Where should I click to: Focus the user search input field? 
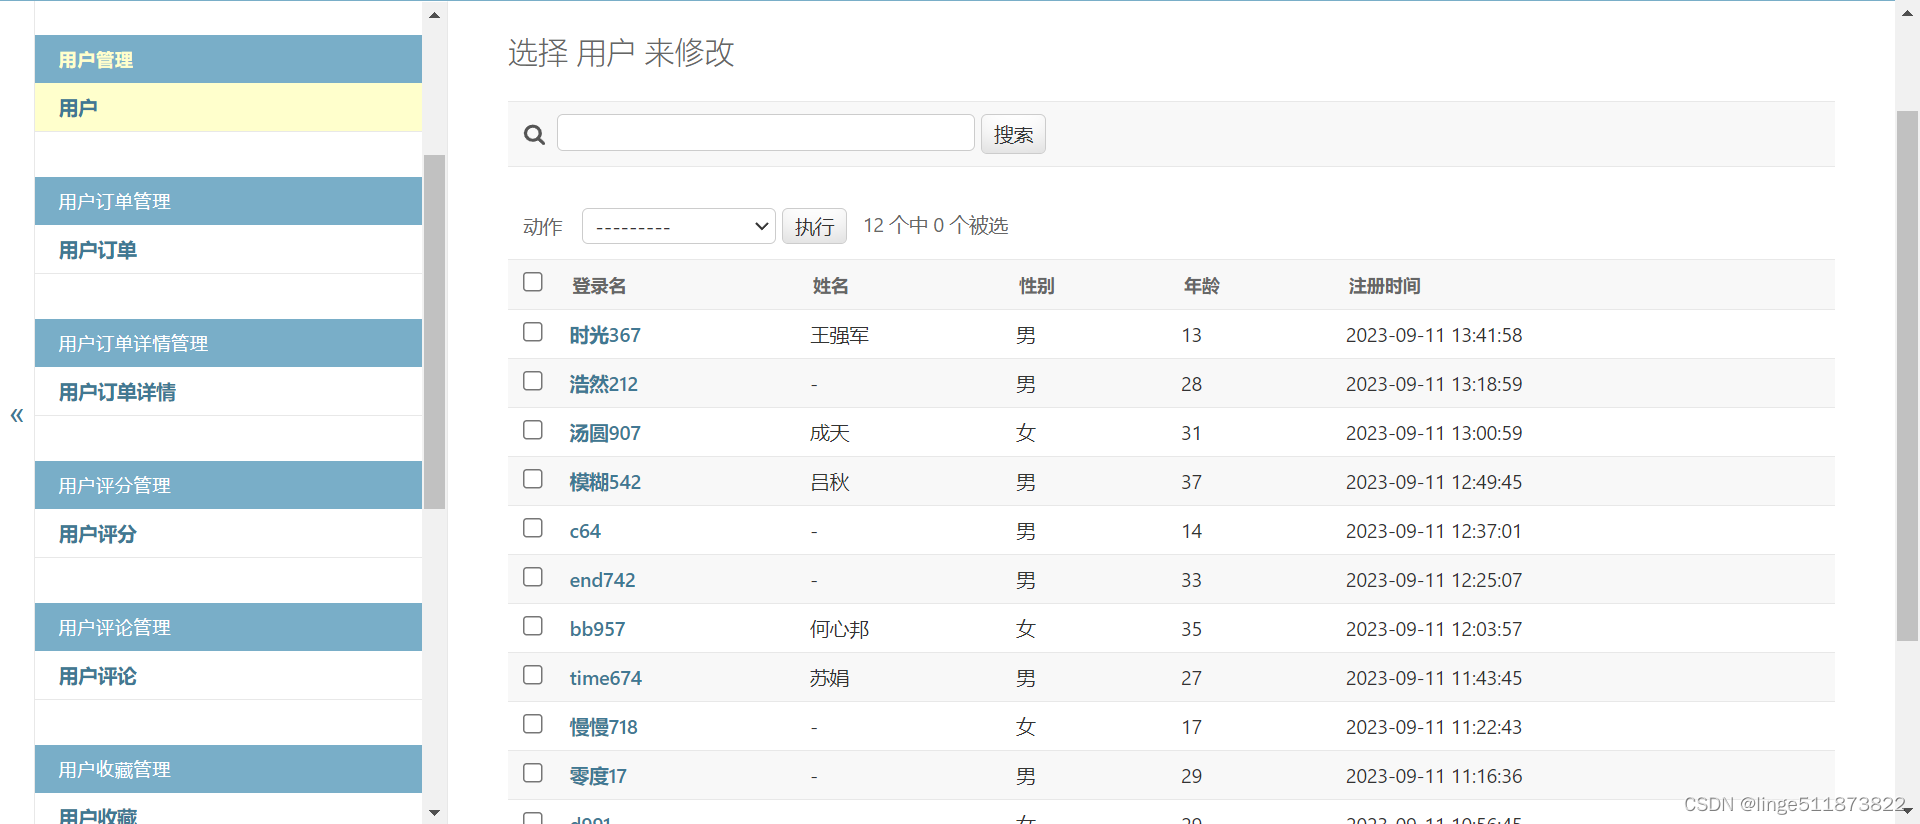tap(765, 133)
